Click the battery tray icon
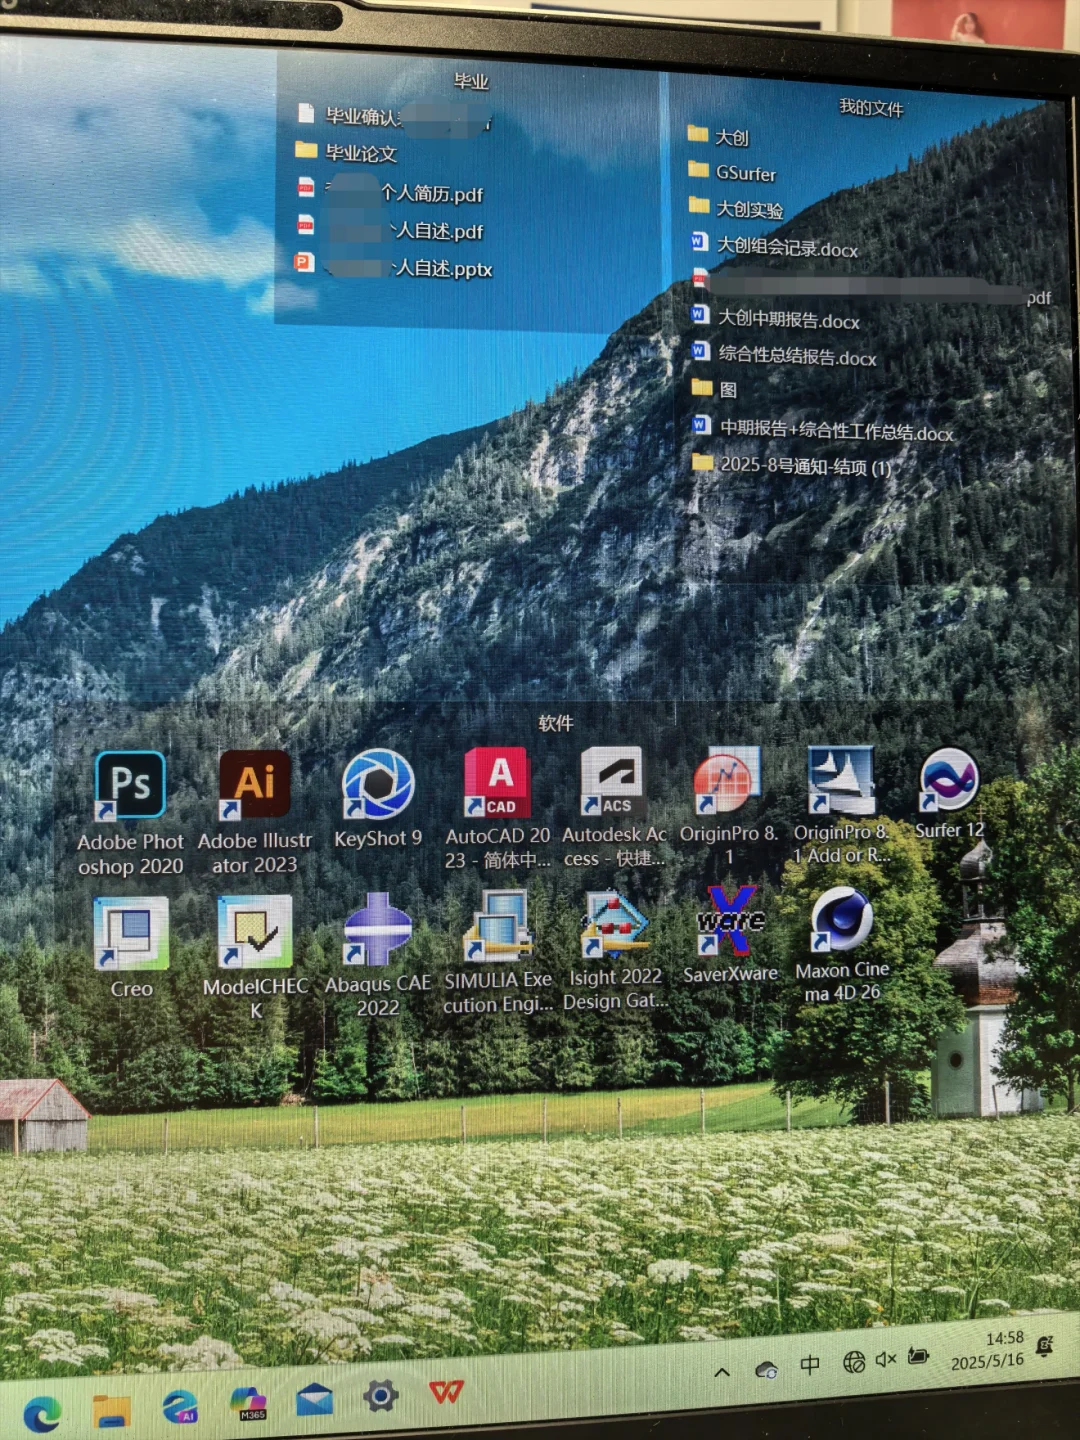The width and height of the screenshot is (1080, 1440). (x=918, y=1357)
